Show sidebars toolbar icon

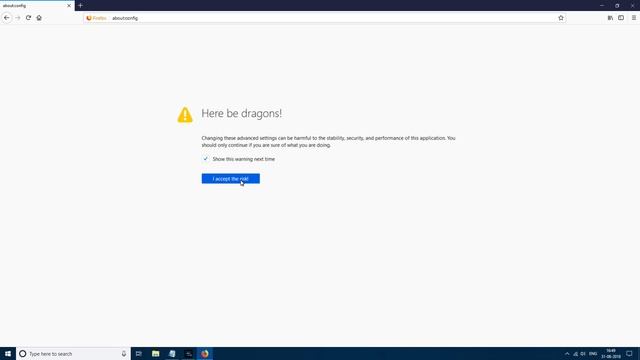[x=621, y=18]
